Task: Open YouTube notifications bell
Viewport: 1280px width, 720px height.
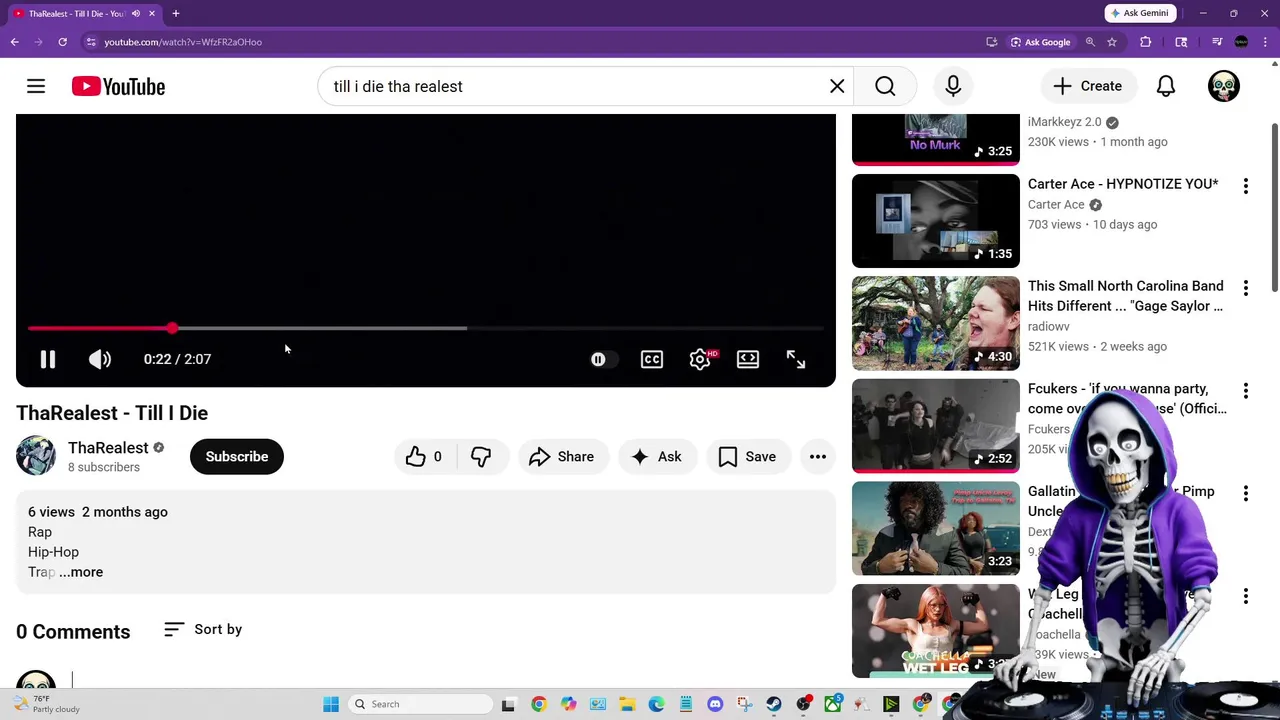Action: 1166,86
